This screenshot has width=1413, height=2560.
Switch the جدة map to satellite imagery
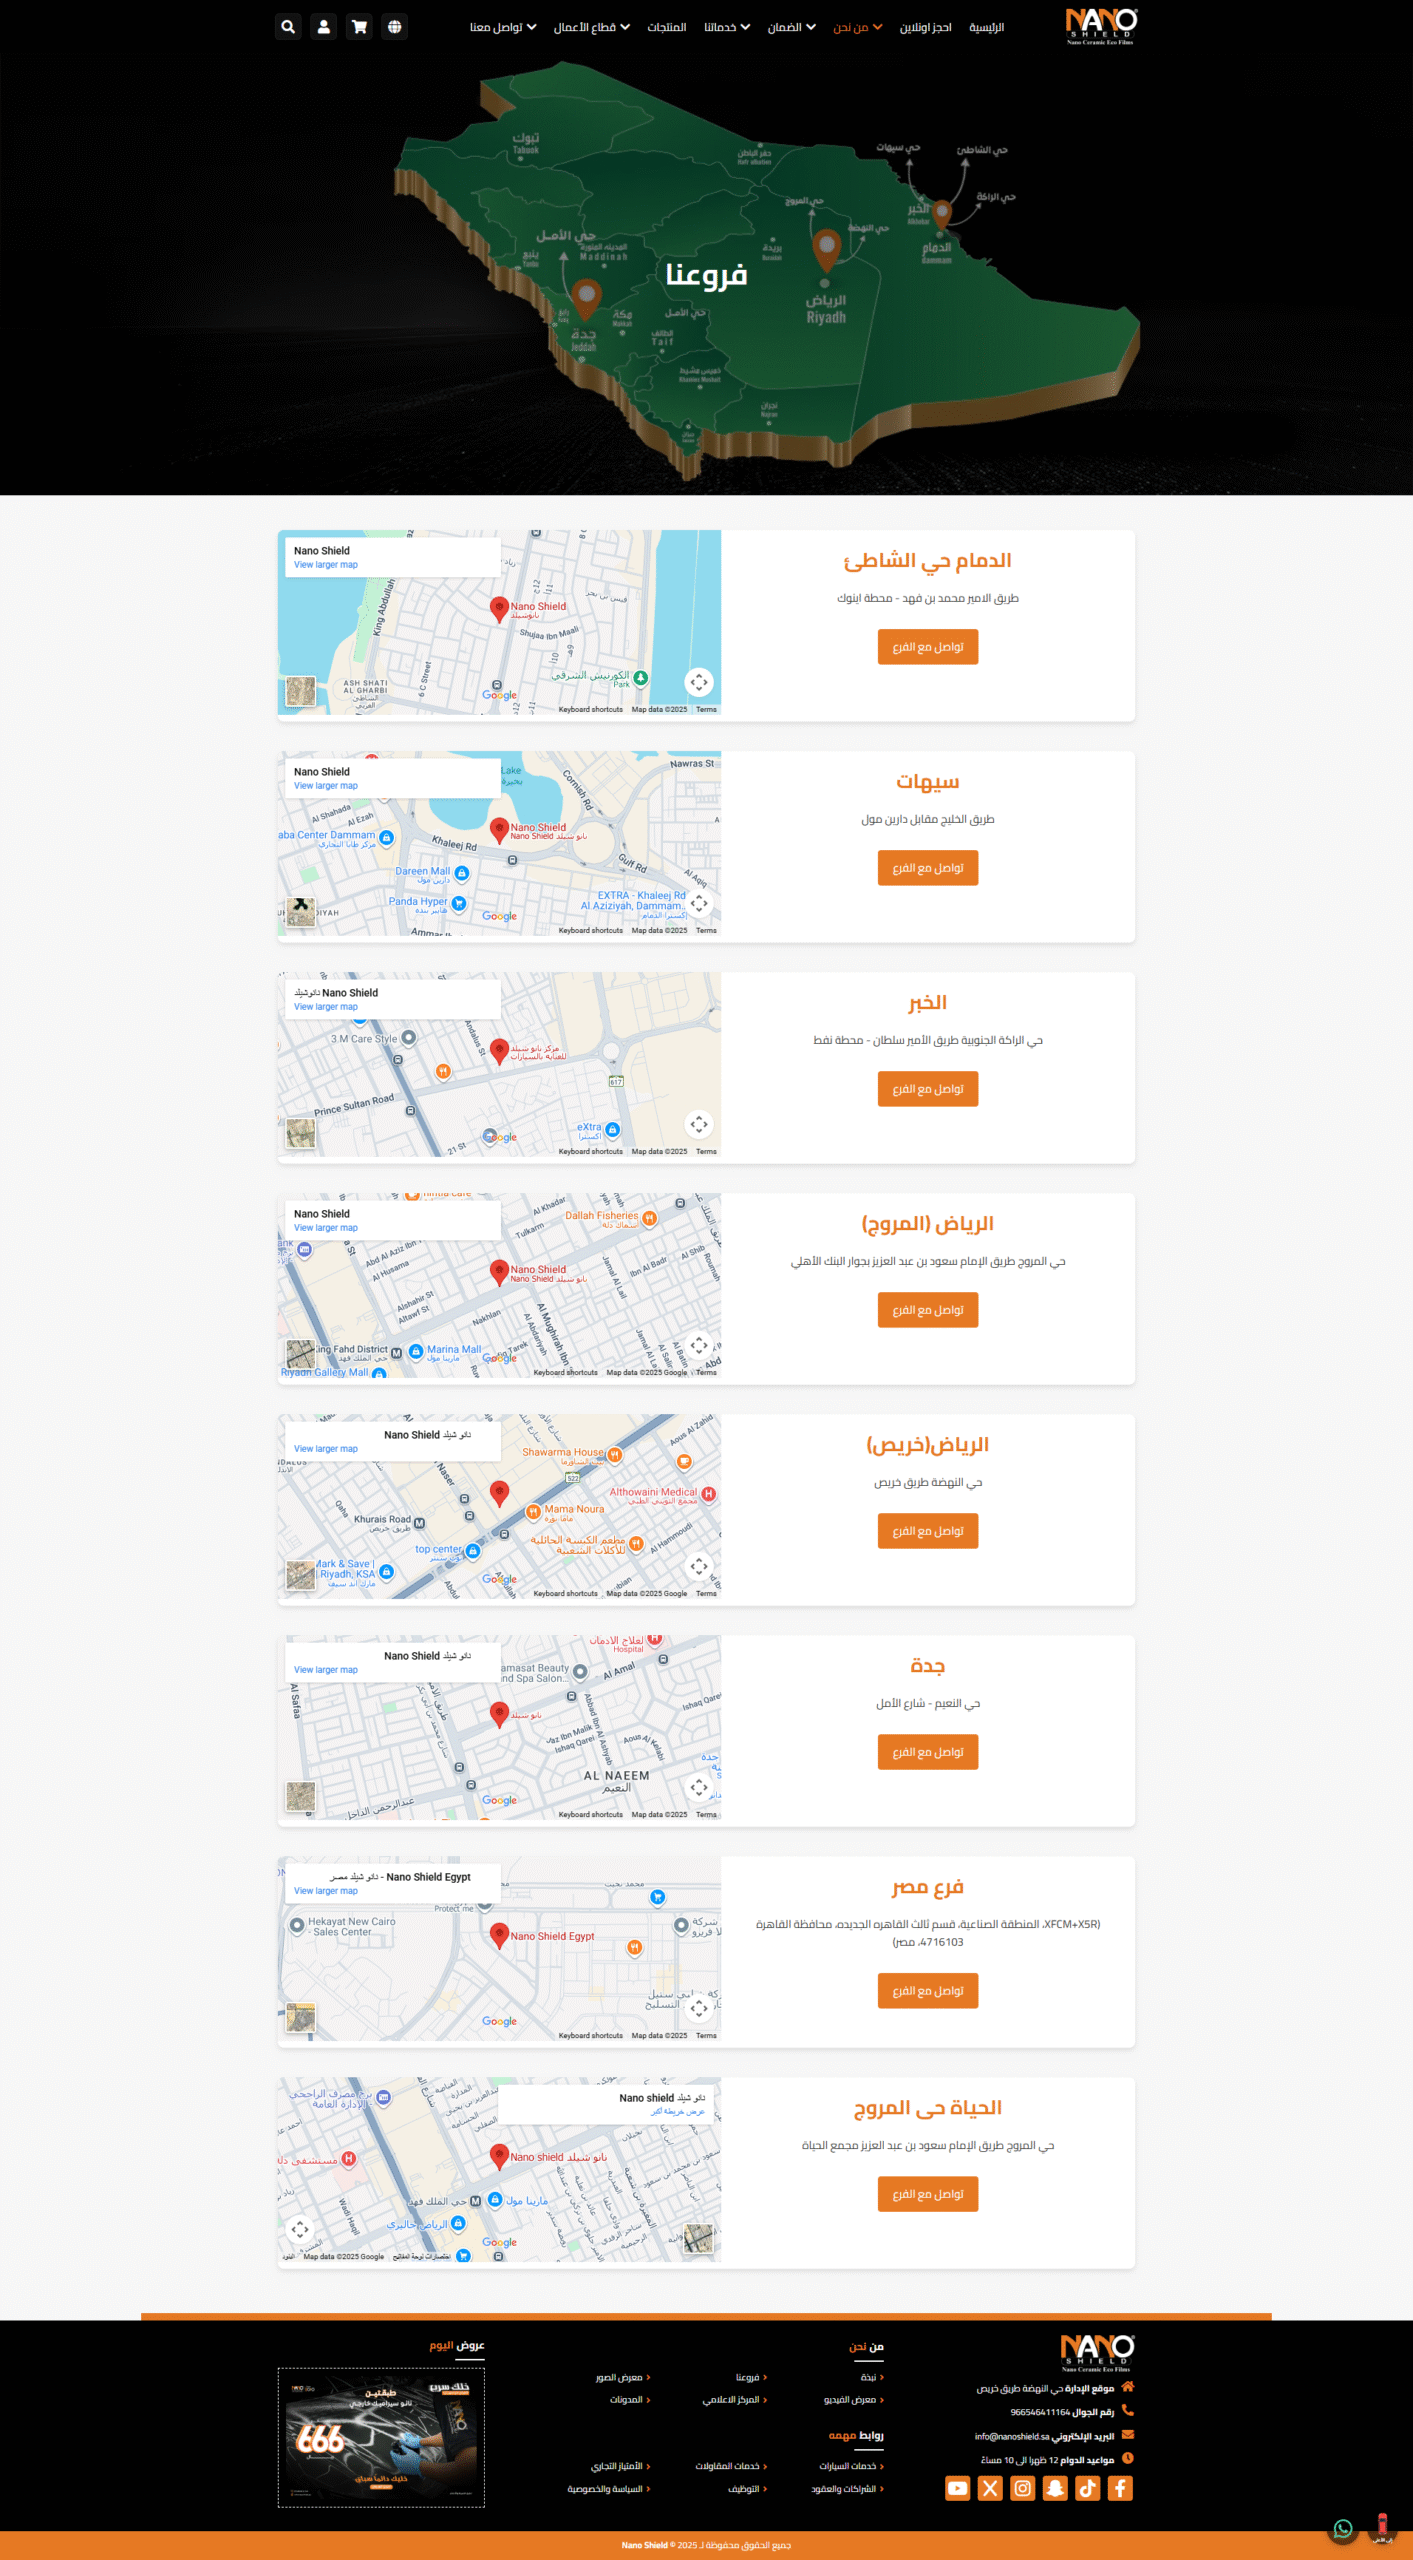click(x=301, y=1796)
